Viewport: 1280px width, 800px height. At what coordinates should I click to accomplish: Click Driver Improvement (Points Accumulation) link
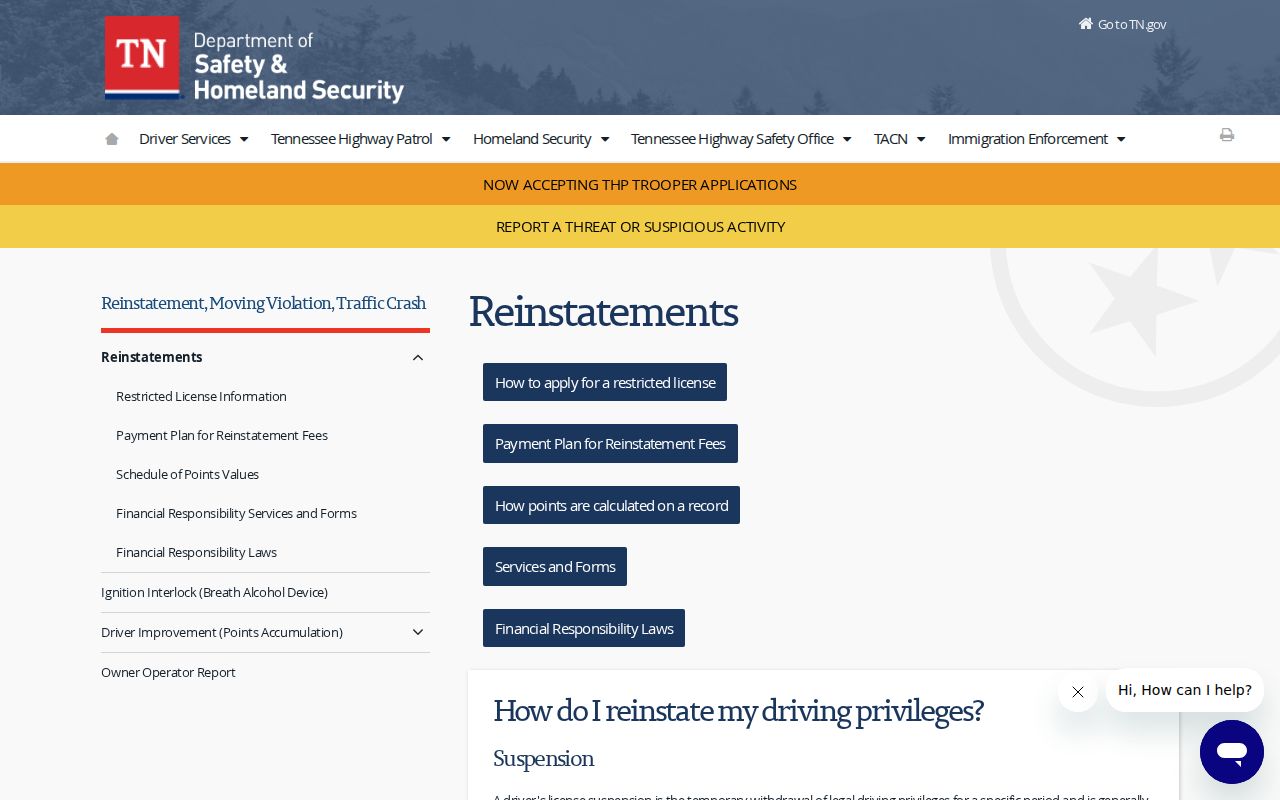[222, 633]
